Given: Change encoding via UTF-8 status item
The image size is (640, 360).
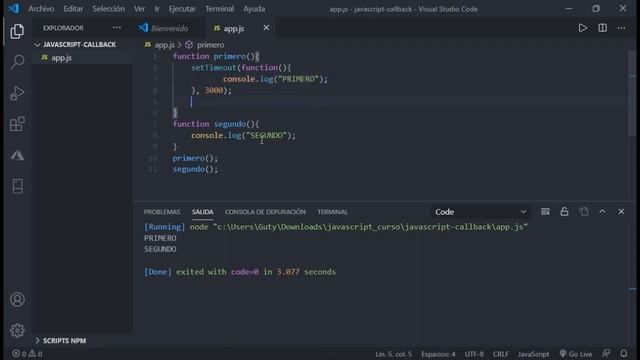Looking at the screenshot, I should (474, 354).
